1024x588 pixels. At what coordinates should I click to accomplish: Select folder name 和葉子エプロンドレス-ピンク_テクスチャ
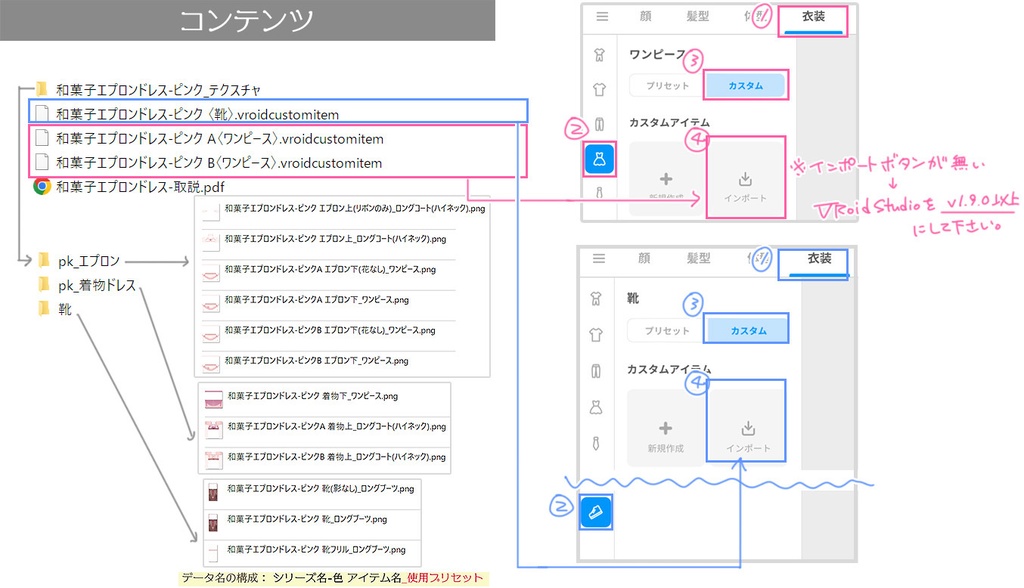click(158, 89)
